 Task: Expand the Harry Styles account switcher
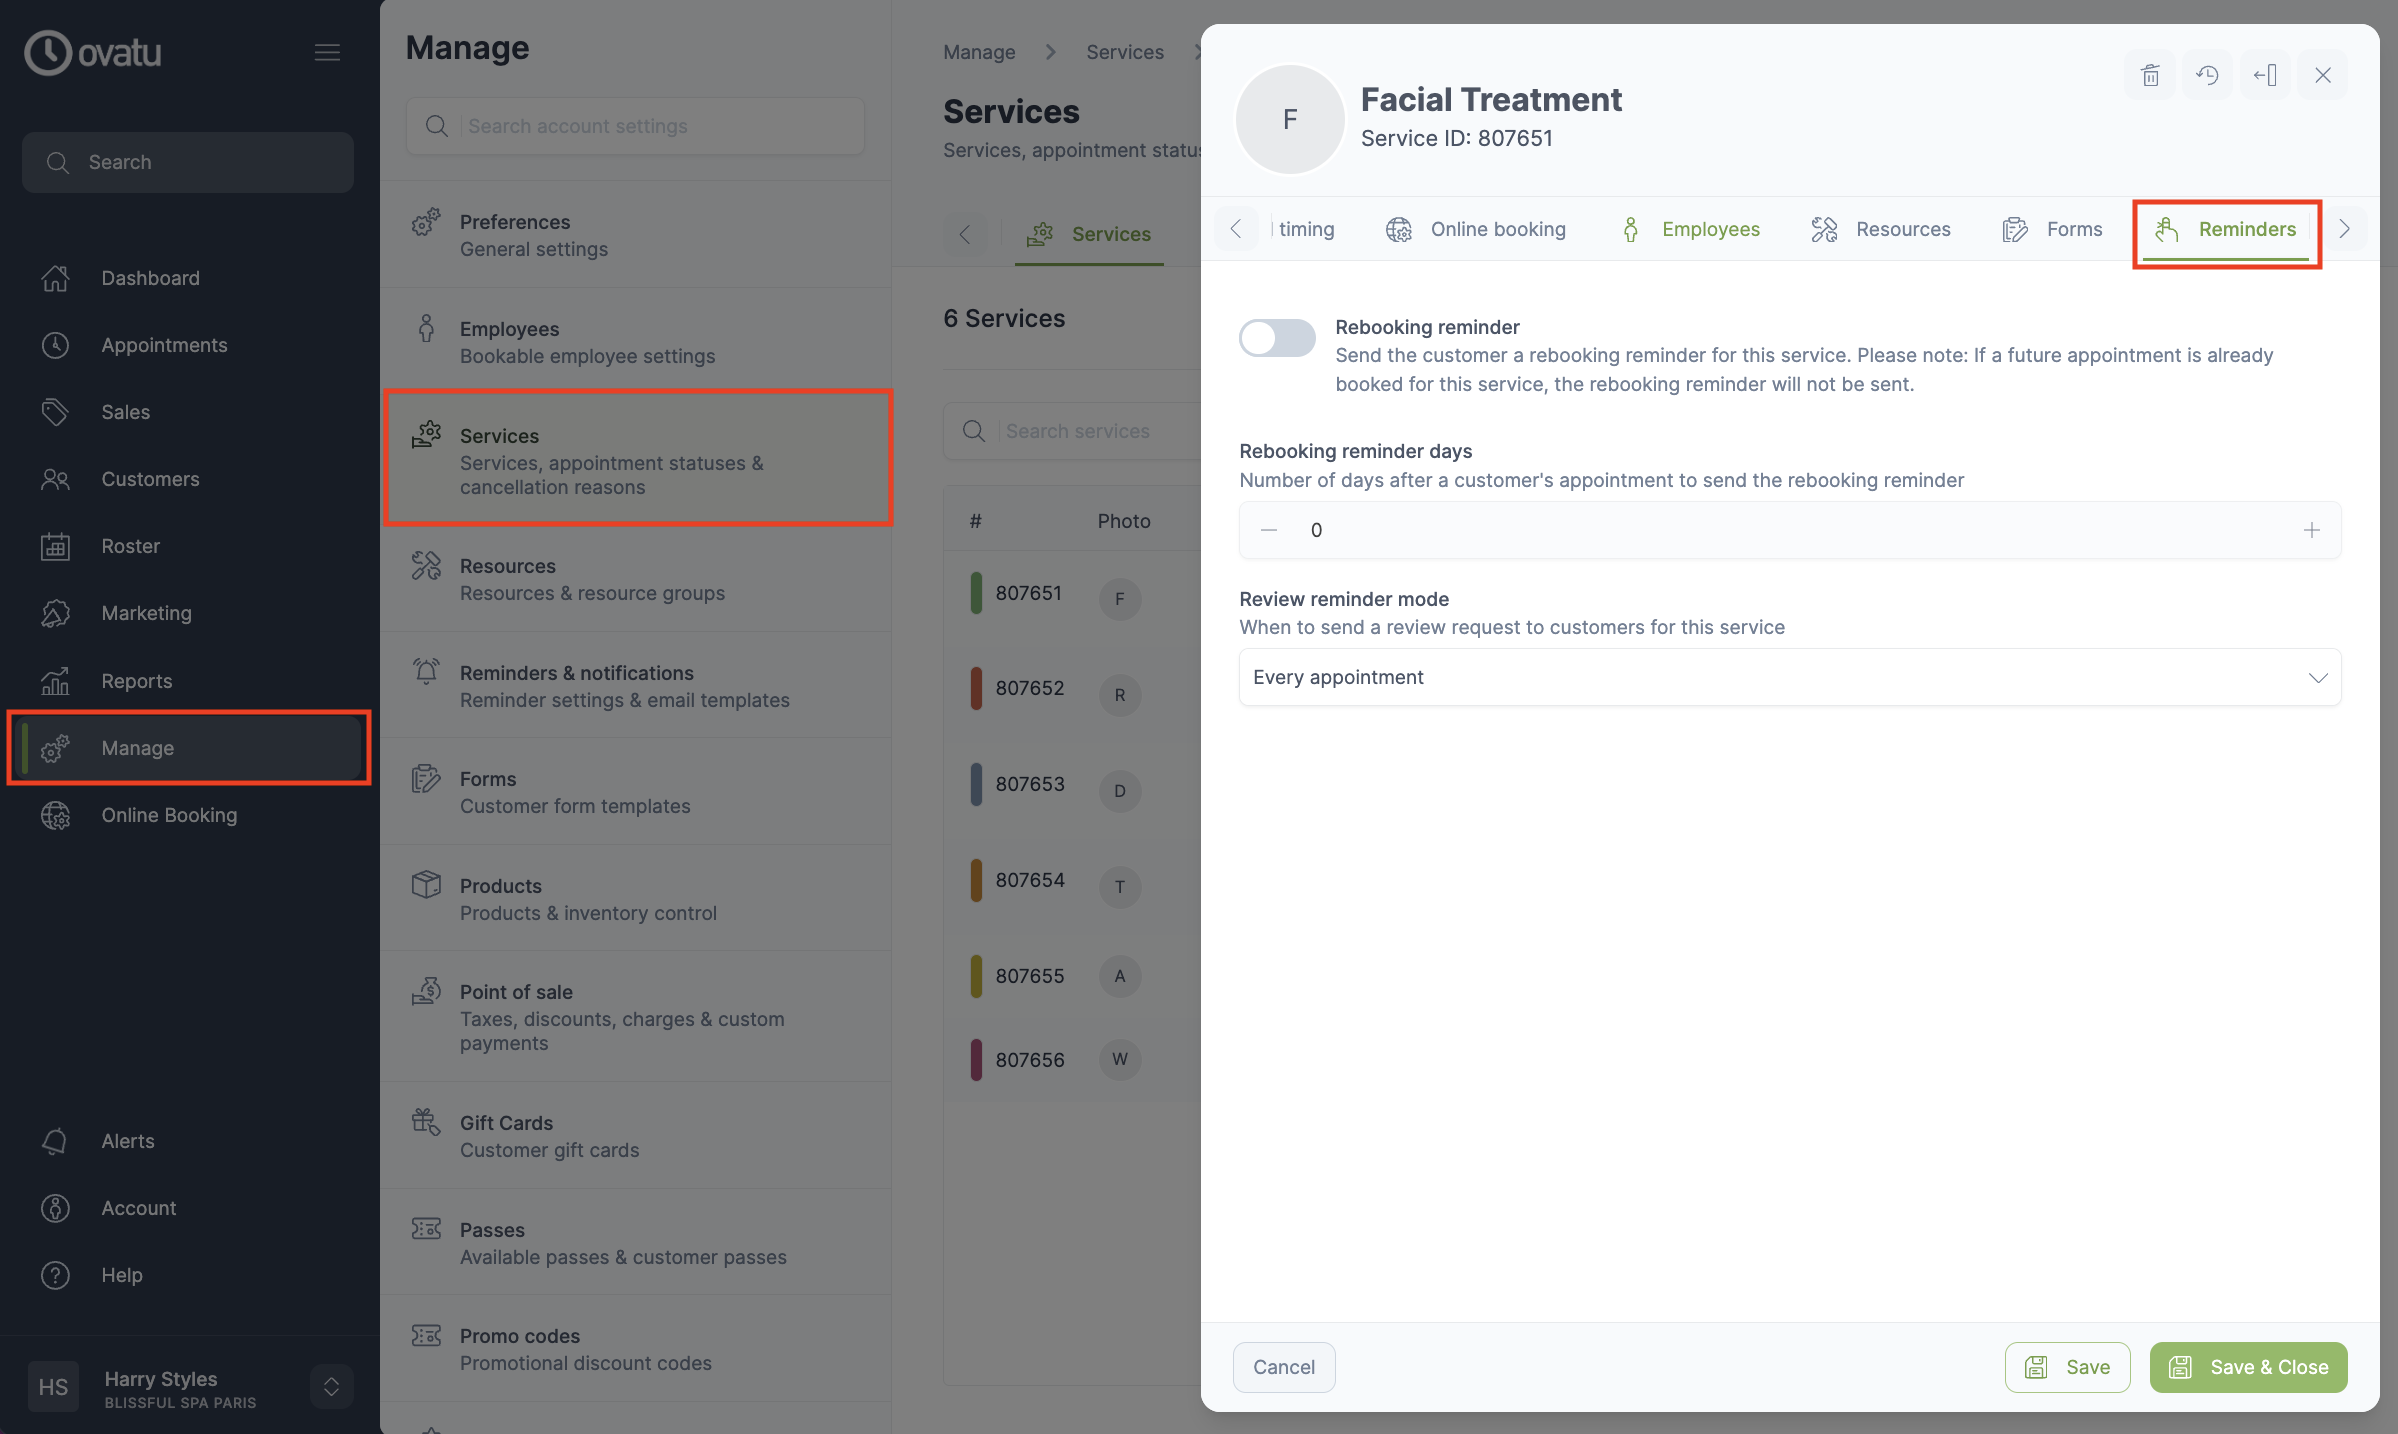click(331, 1387)
